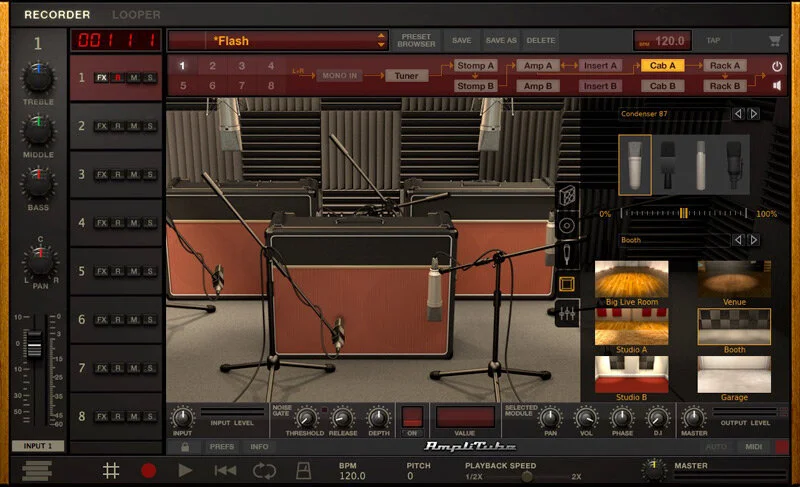Click the MONO IN routing selector
Screen dimensions: 800x487
[x=339, y=75]
